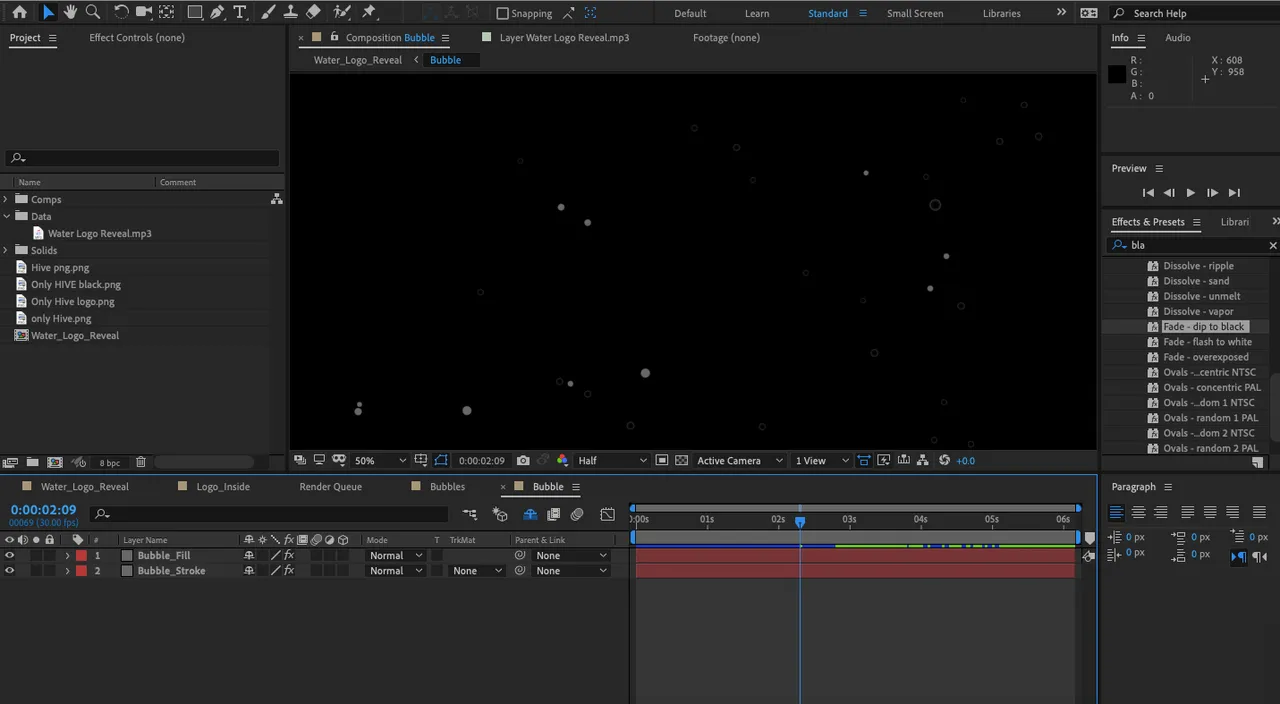The image size is (1280, 704).
Task: Switch to the Small Screen workspace
Action: click(x=915, y=13)
